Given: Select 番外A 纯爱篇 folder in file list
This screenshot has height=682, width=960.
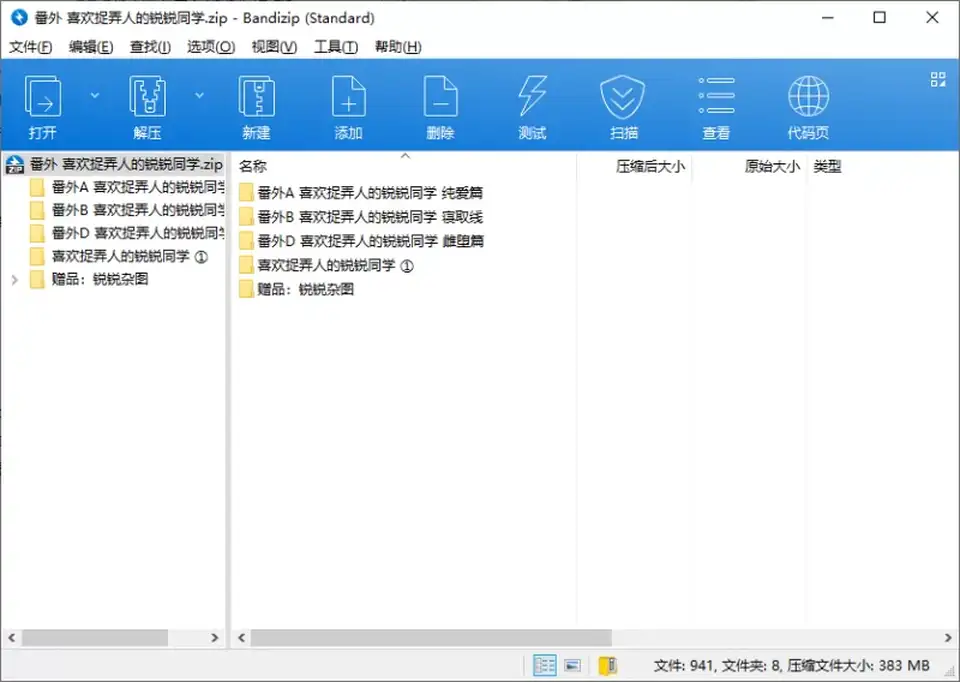Looking at the screenshot, I should [361, 193].
